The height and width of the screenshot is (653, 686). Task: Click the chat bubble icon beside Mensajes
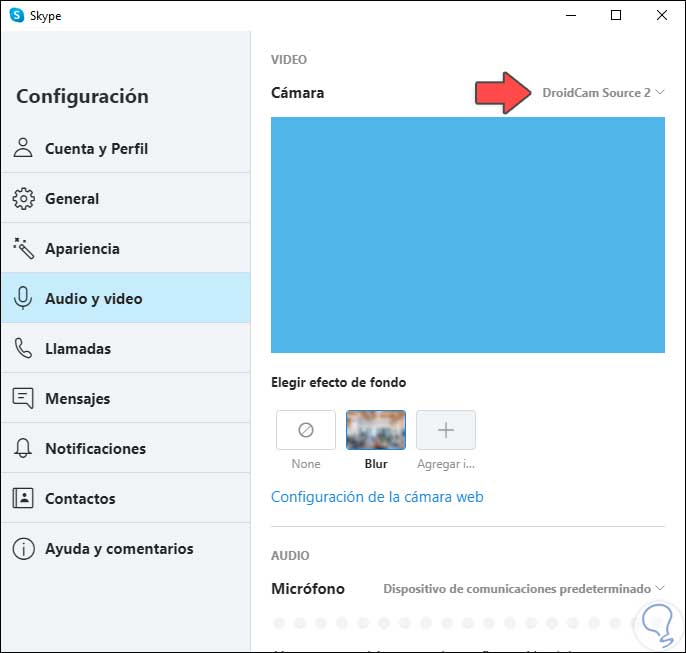tap(23, 398)
